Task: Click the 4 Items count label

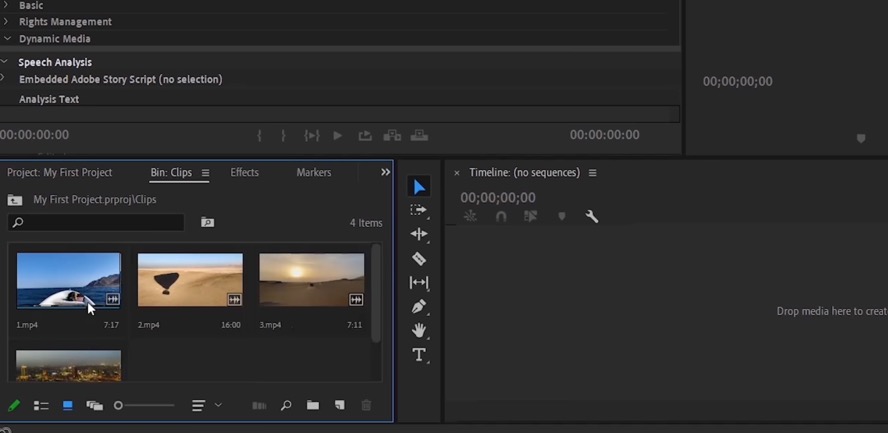Action: click(366, 223)
